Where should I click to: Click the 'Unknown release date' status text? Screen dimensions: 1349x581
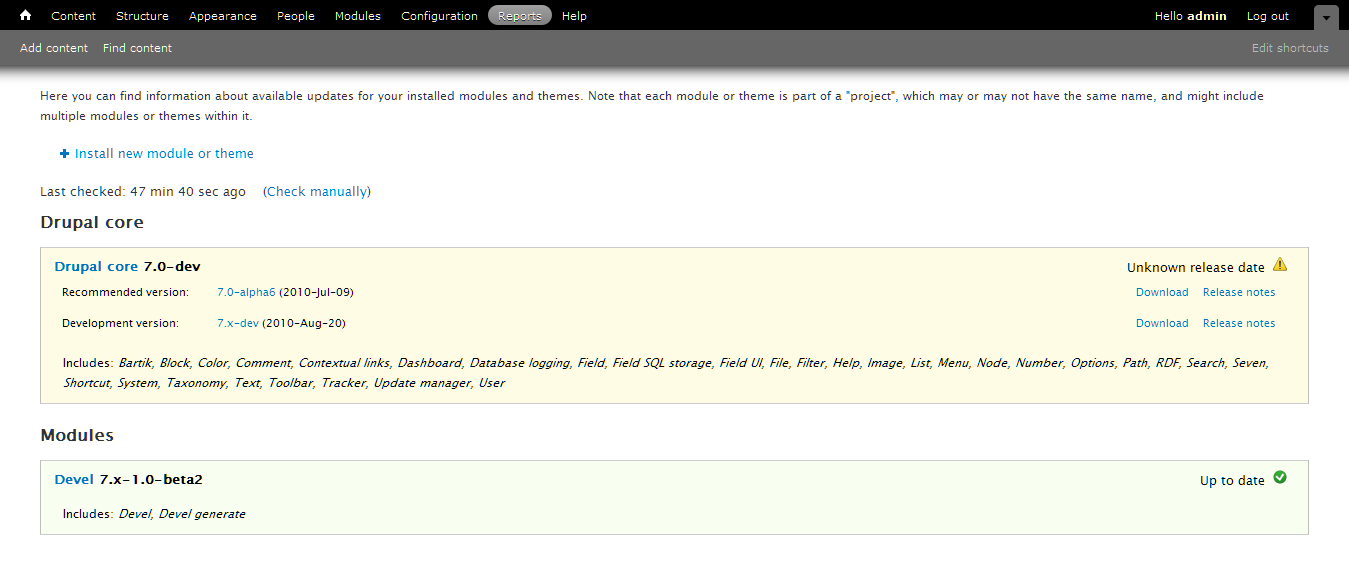tap(1196, 268)
